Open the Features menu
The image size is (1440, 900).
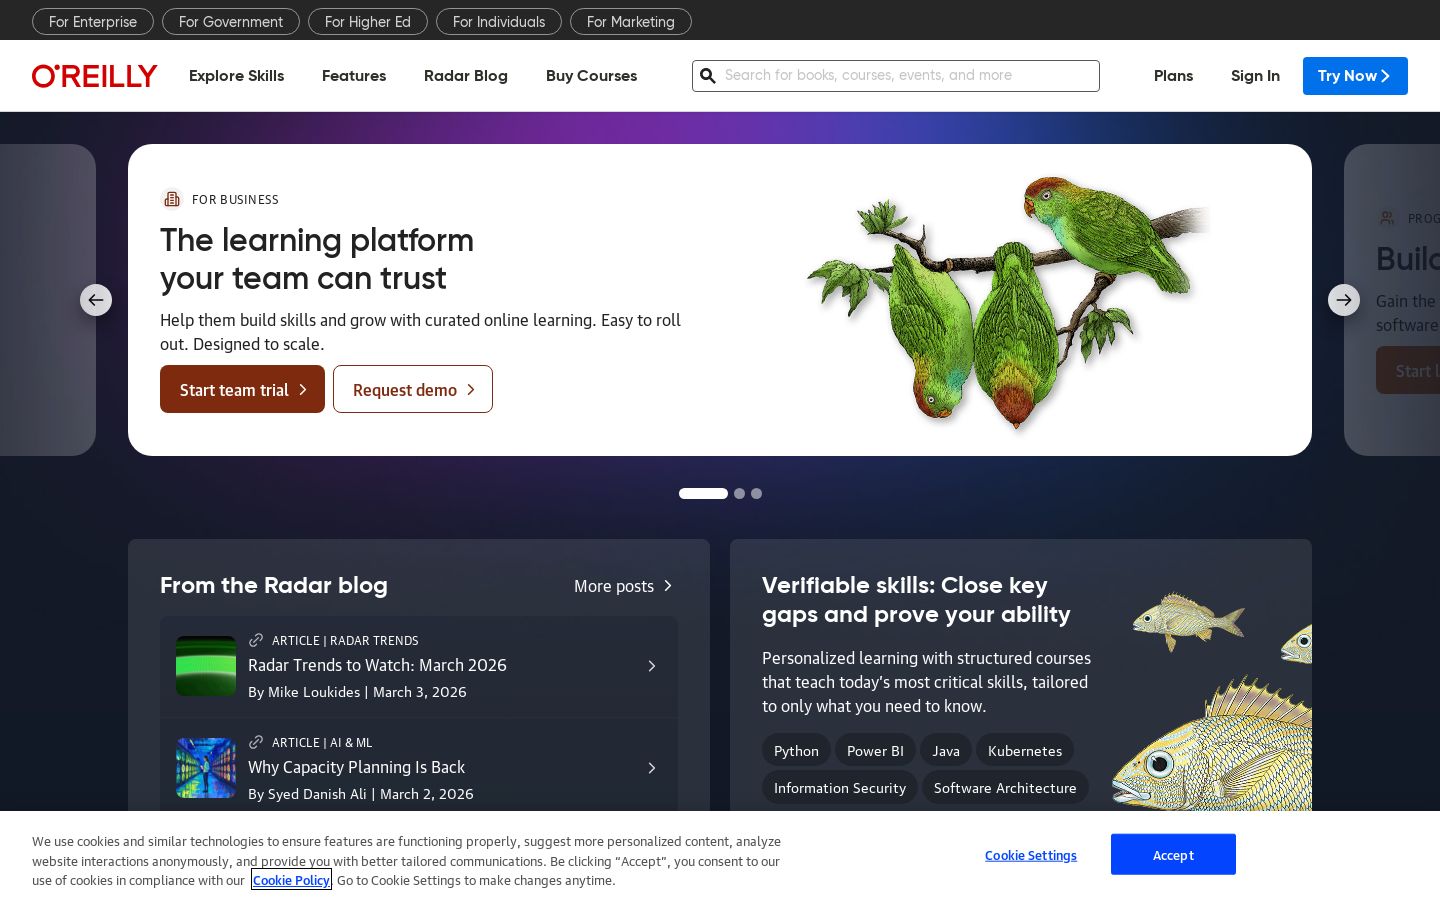(x=354, y=76)
